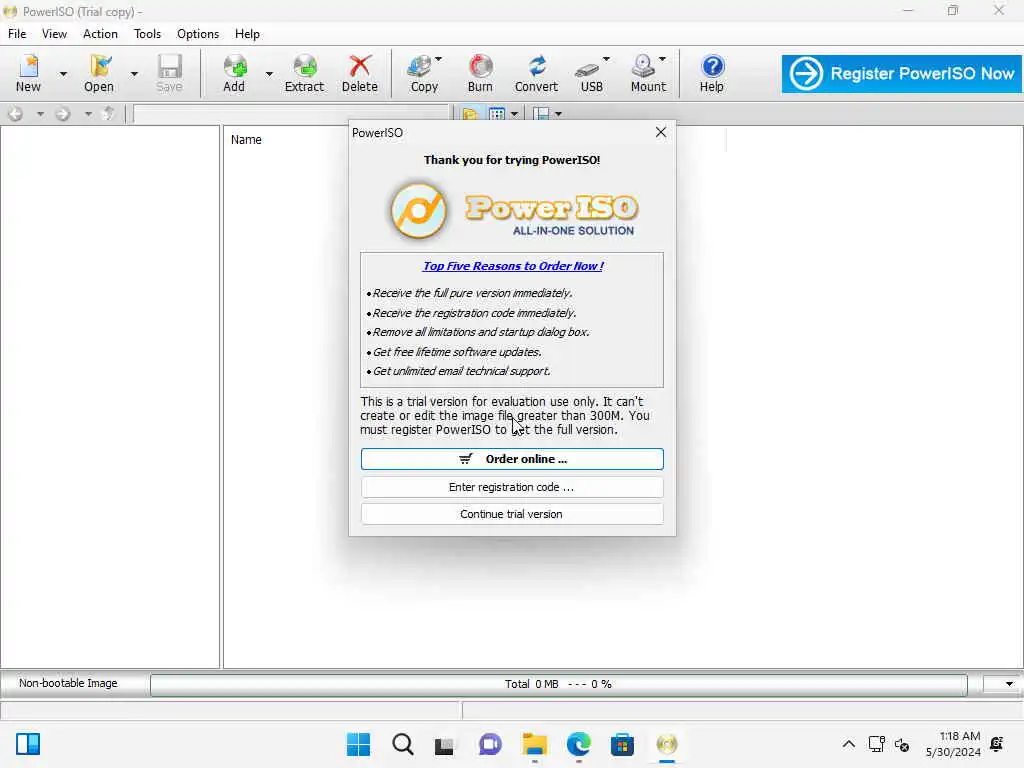Click the Name column header
Viewport: 1024px width, 768px height.
click(x=246, y=140)
